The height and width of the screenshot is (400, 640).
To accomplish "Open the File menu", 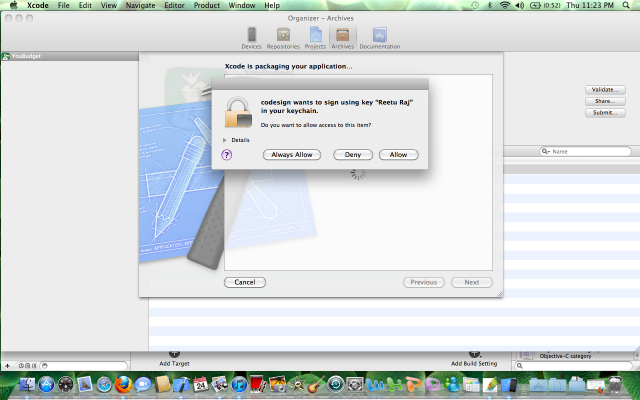I will [x=64, y=5].
